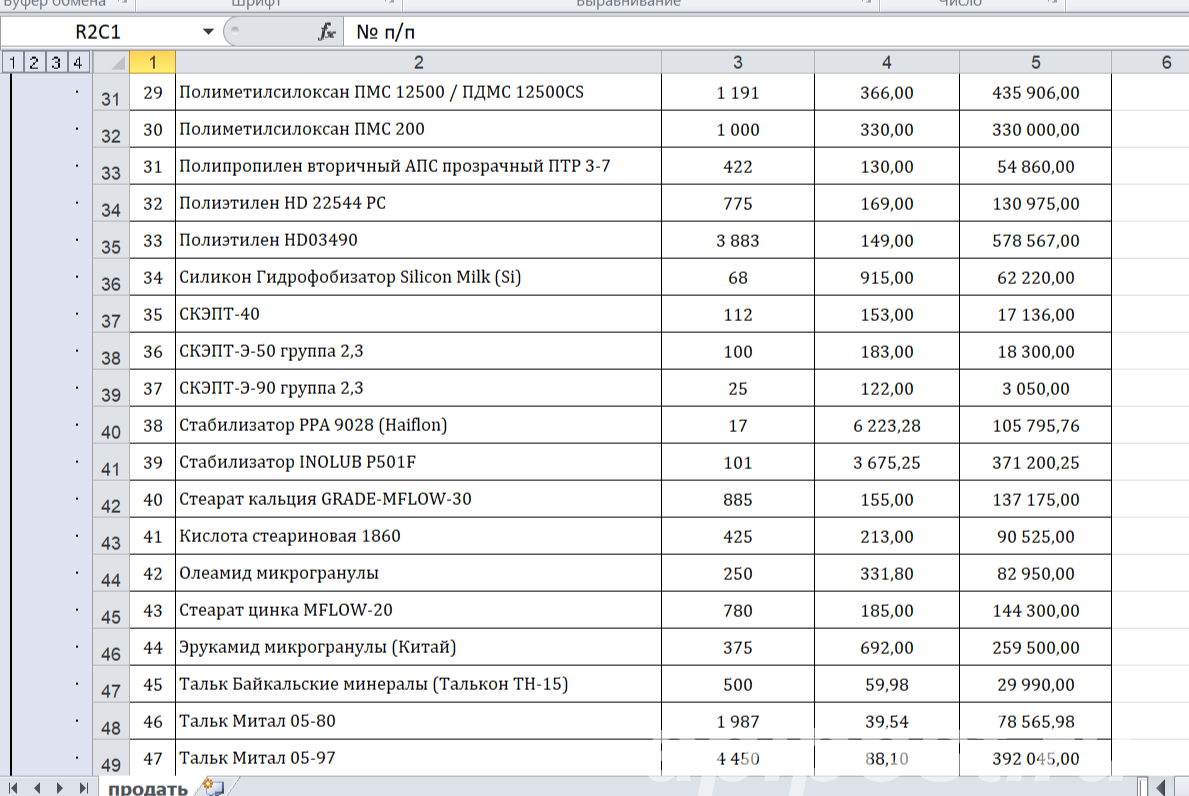This screenshot has width=1189, height=796.
Task: Click the Name Box showing R2C1
Action: [99, 32]
